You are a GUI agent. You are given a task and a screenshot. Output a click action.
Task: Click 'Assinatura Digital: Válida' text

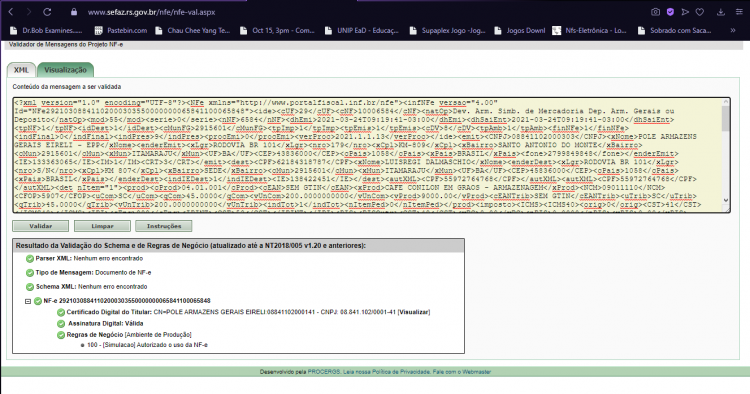[105, 323]
